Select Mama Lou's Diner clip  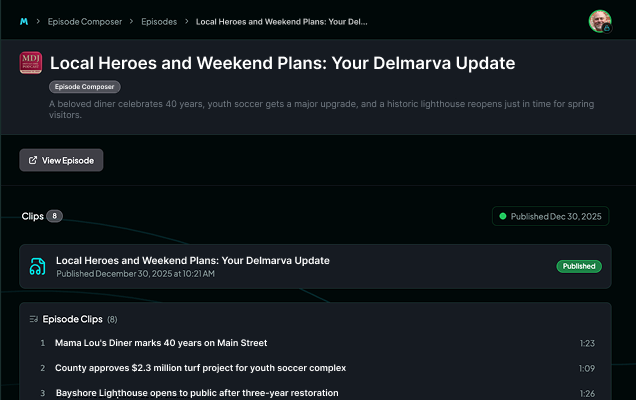[160, 343]
